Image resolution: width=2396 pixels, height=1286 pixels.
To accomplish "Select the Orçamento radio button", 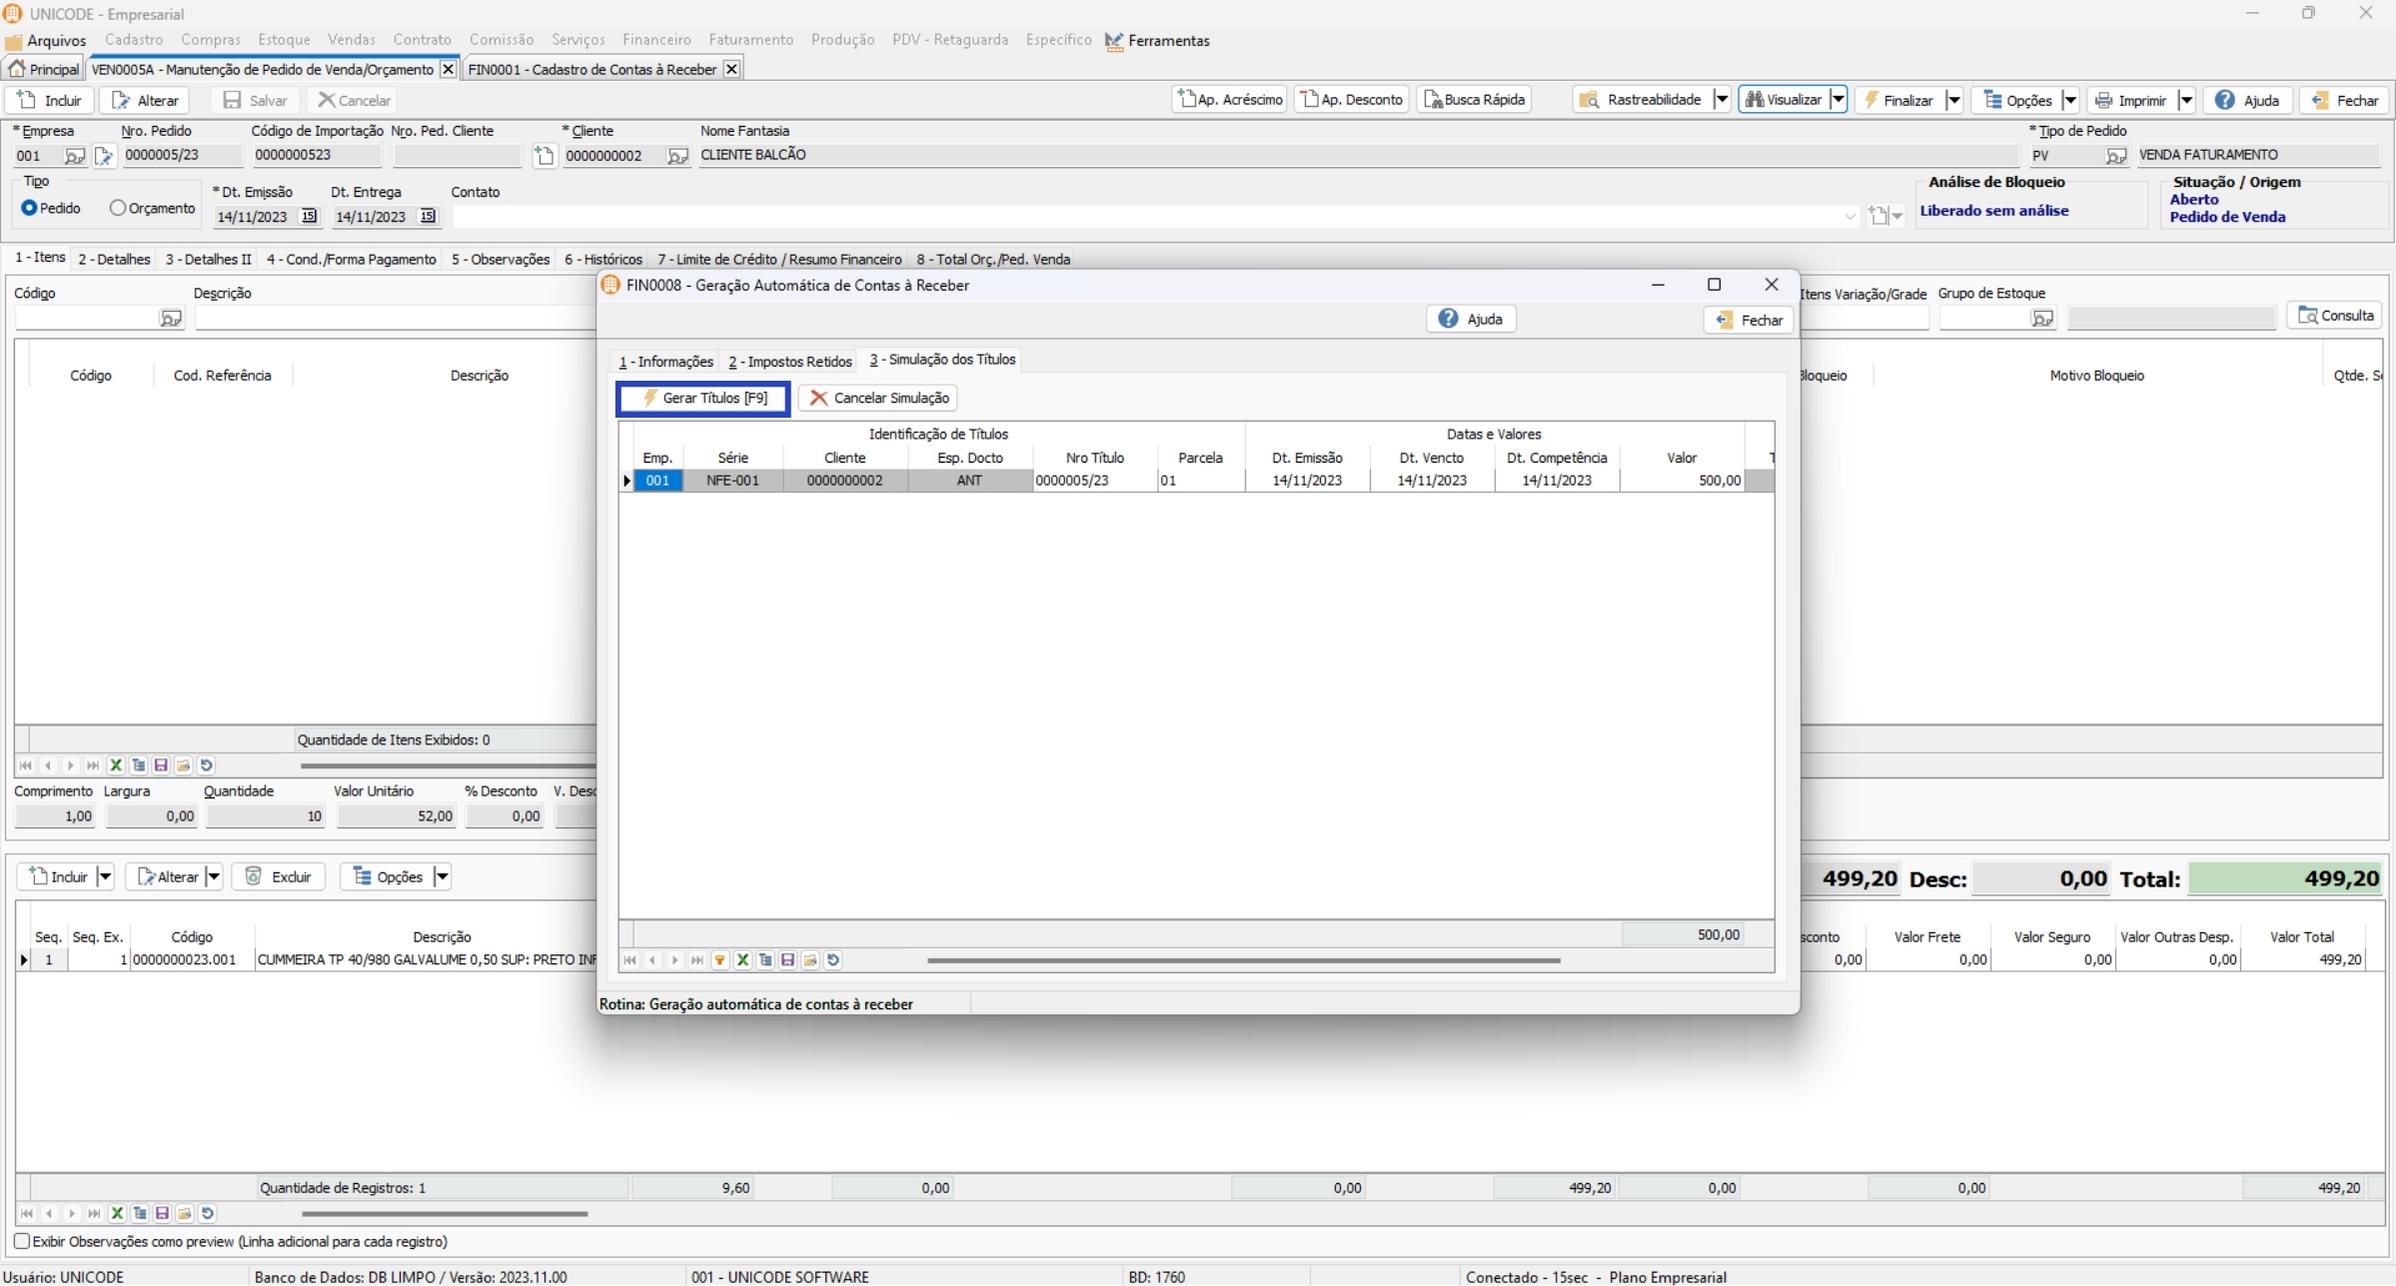I will pos(118,208).
